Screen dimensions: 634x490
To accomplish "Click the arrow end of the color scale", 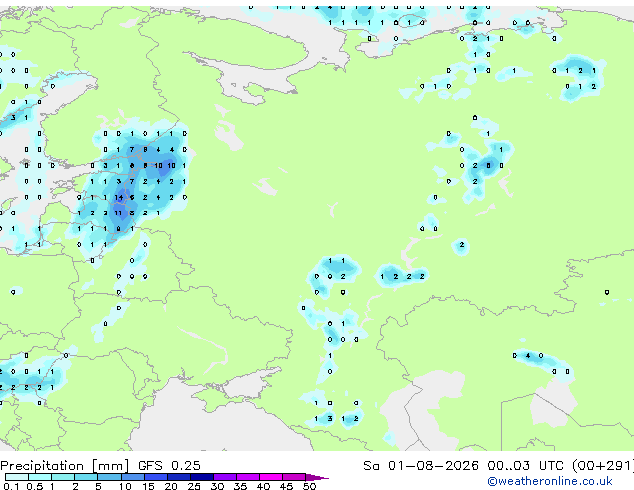I will (x=317, y=477).
